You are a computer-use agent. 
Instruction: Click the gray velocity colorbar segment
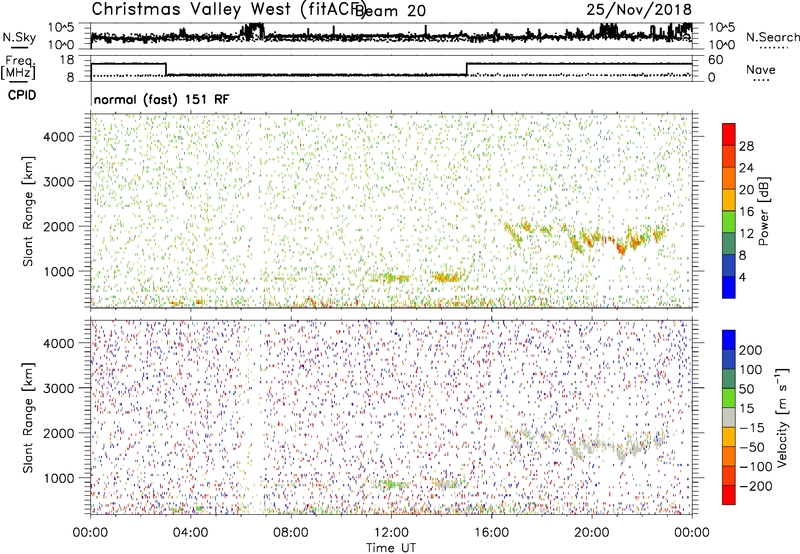(729, 417)
